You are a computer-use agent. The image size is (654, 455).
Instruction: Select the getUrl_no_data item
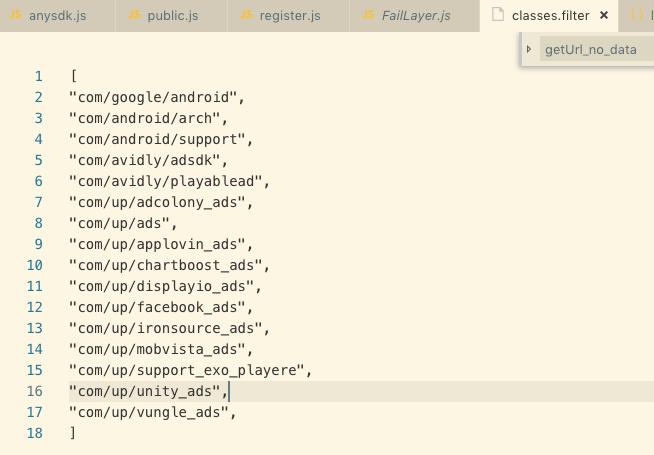[x=590, y=49]
